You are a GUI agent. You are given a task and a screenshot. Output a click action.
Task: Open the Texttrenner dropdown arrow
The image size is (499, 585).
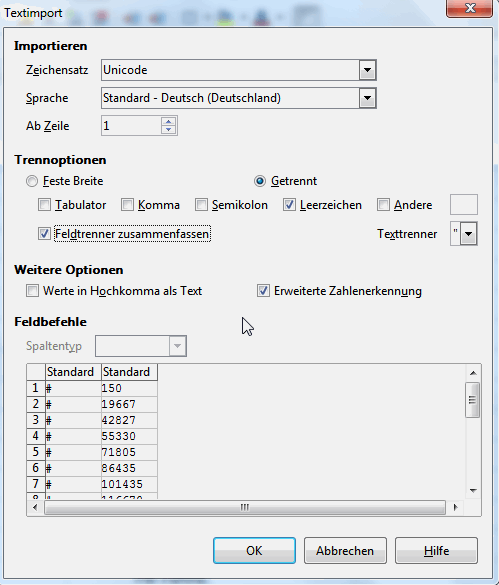point(469,234)
